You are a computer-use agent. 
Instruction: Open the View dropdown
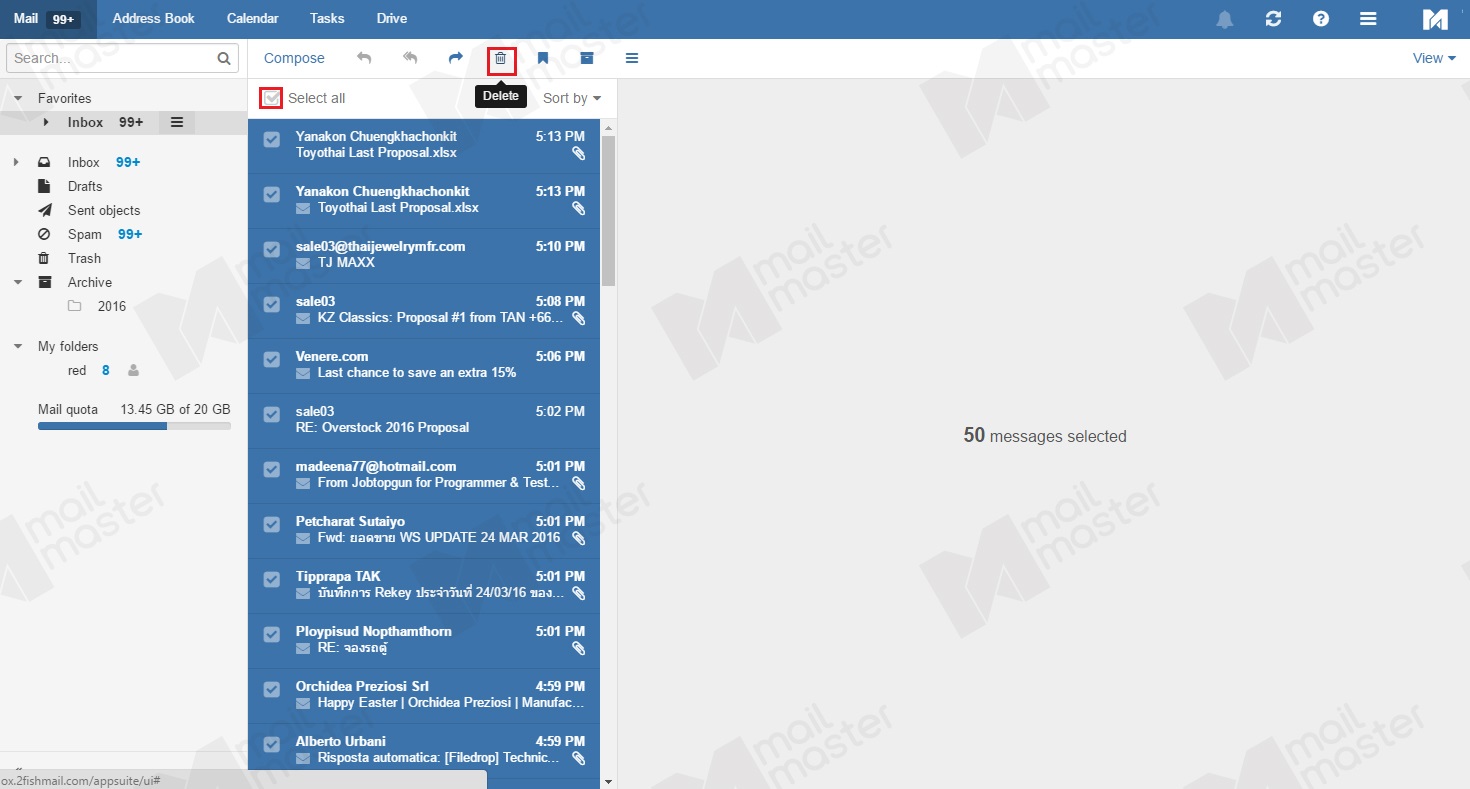[x=1434, y=58]
